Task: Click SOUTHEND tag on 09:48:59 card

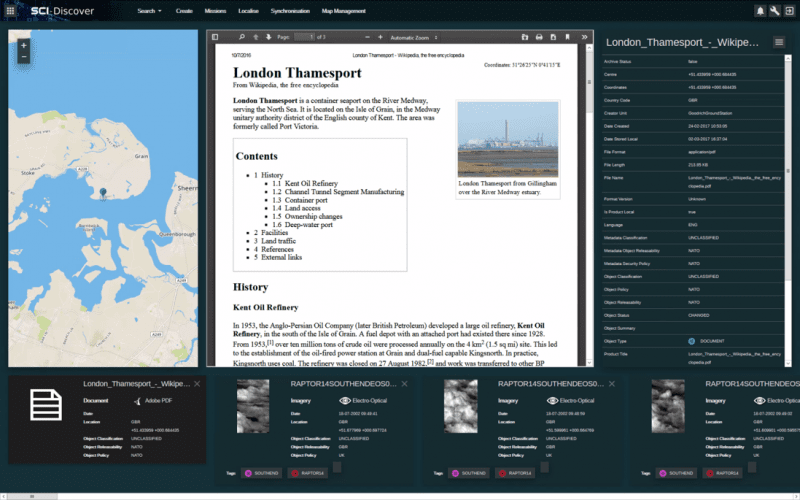Action: pyautogui.click(x=469, y=473)
